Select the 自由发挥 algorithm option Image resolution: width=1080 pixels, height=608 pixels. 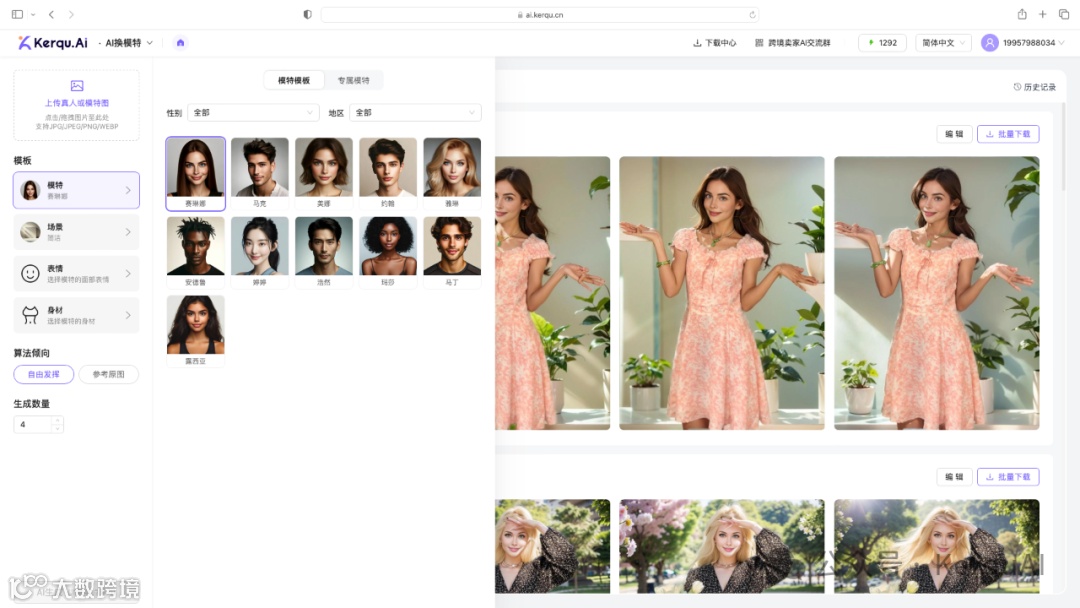pyautogui.click(x=43, y=374)
